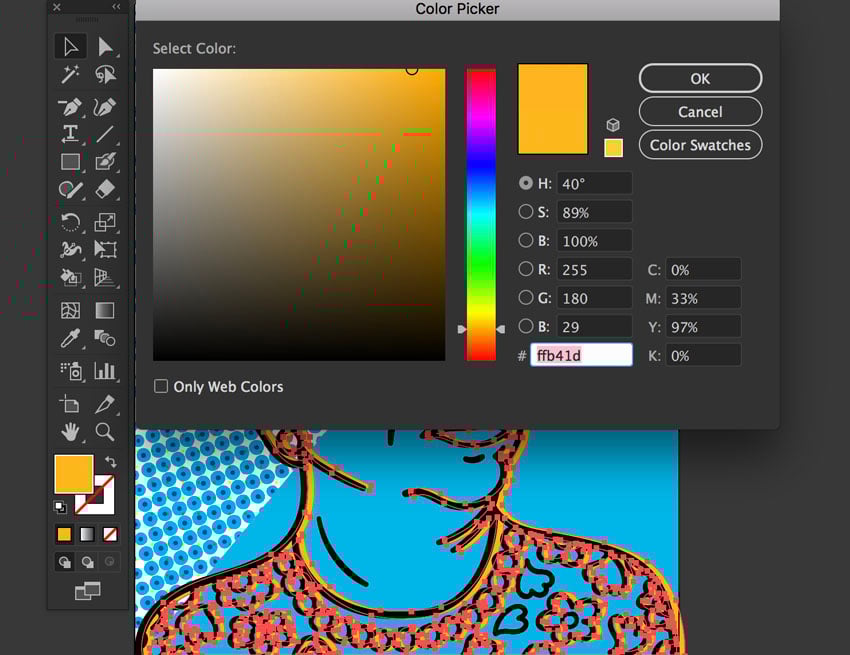Select the S saturation radio button

point(525,211)
